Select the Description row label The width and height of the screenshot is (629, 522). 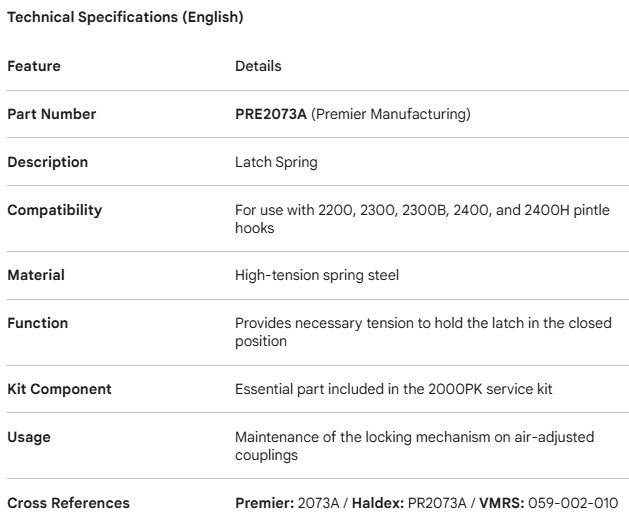pos(48,162)
